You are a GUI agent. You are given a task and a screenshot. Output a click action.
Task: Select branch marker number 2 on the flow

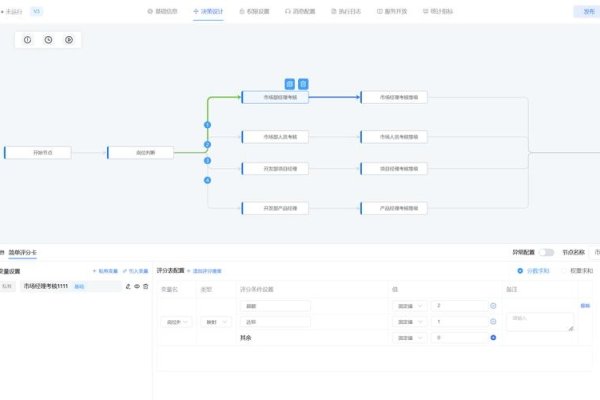click(x=207, y=145)
